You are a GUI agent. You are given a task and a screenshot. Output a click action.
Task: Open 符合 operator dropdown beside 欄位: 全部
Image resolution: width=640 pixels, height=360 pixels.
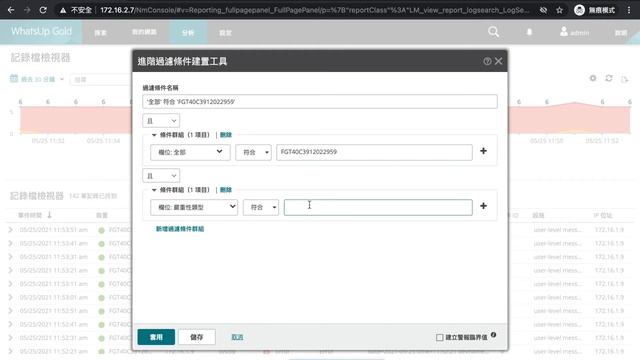253,152
